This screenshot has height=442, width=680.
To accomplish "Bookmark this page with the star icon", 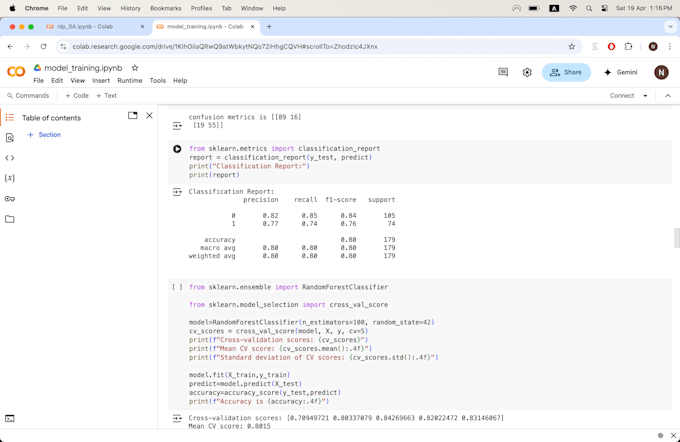I will (572, 46).
